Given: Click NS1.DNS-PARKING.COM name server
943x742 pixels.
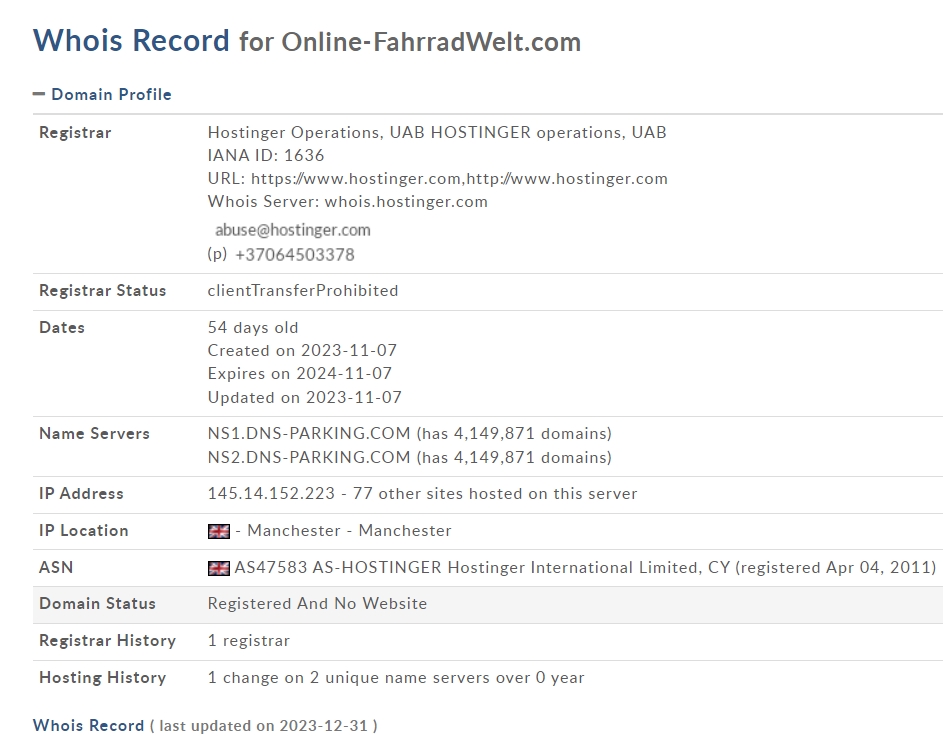Looking at the screenshot, I should tap(309, 434).
